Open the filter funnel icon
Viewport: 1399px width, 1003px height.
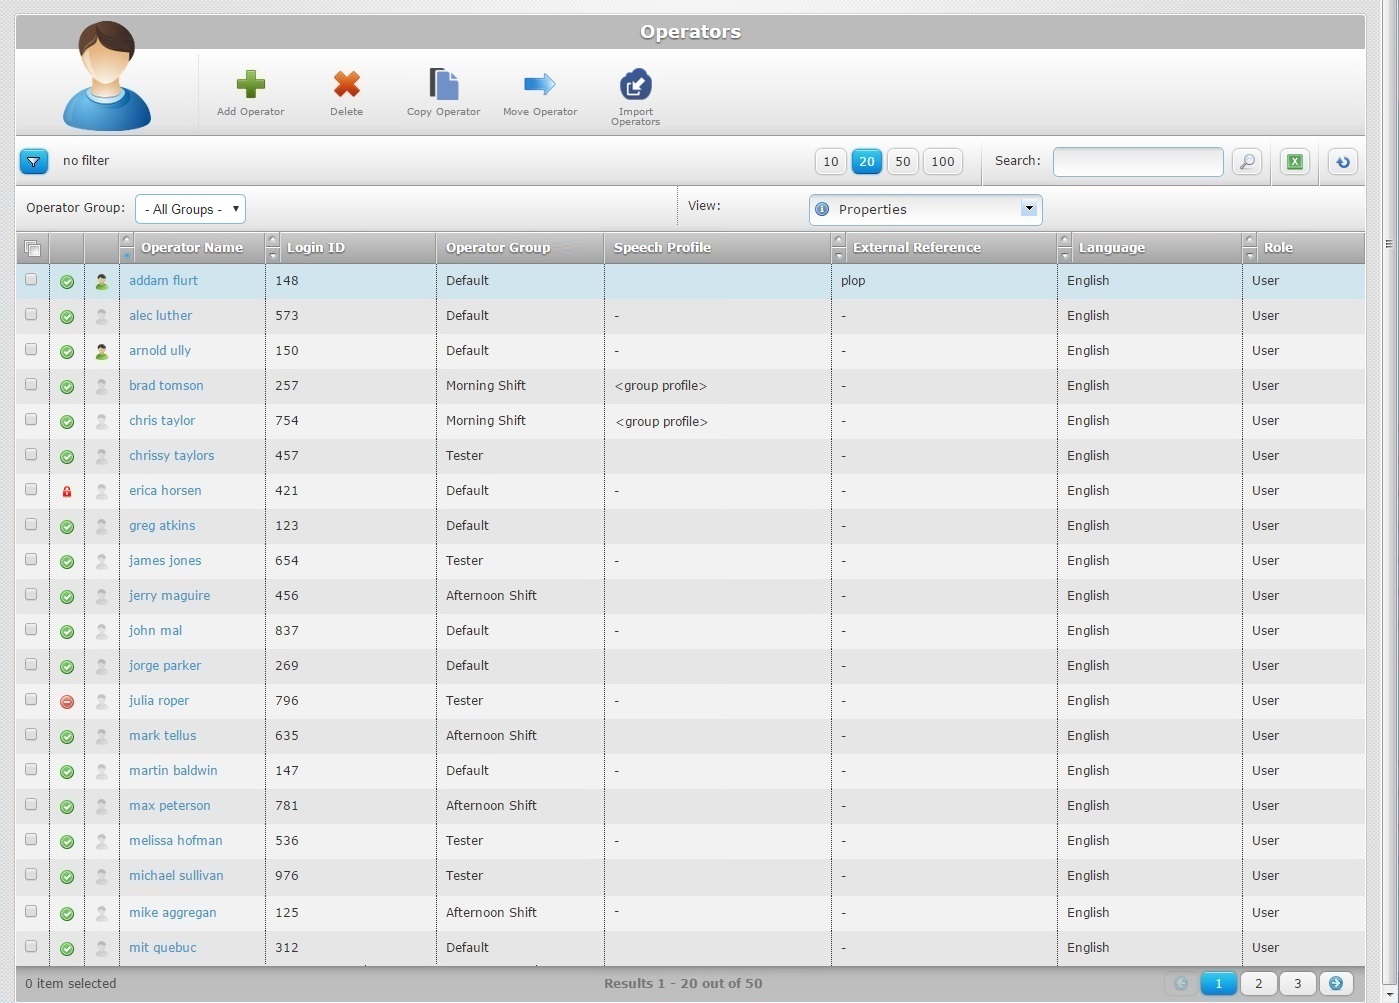(x=34, y=161)
